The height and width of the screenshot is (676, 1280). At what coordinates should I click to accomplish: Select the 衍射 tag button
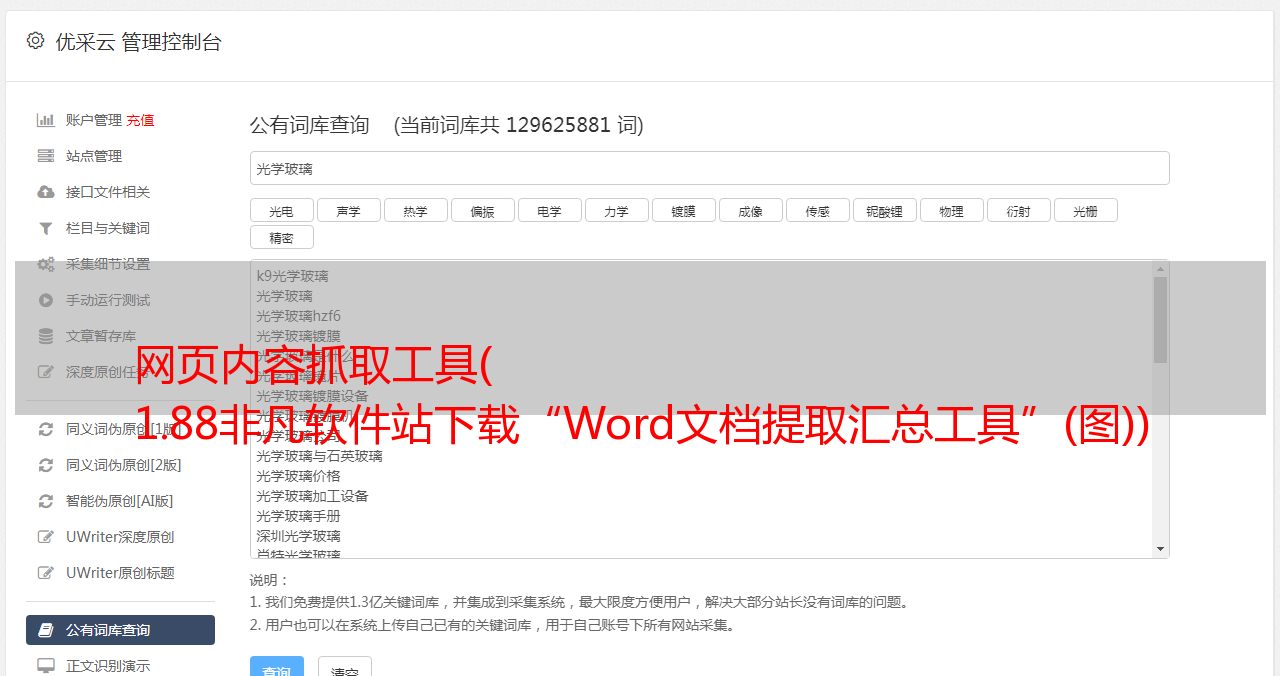coord(1019,210)
